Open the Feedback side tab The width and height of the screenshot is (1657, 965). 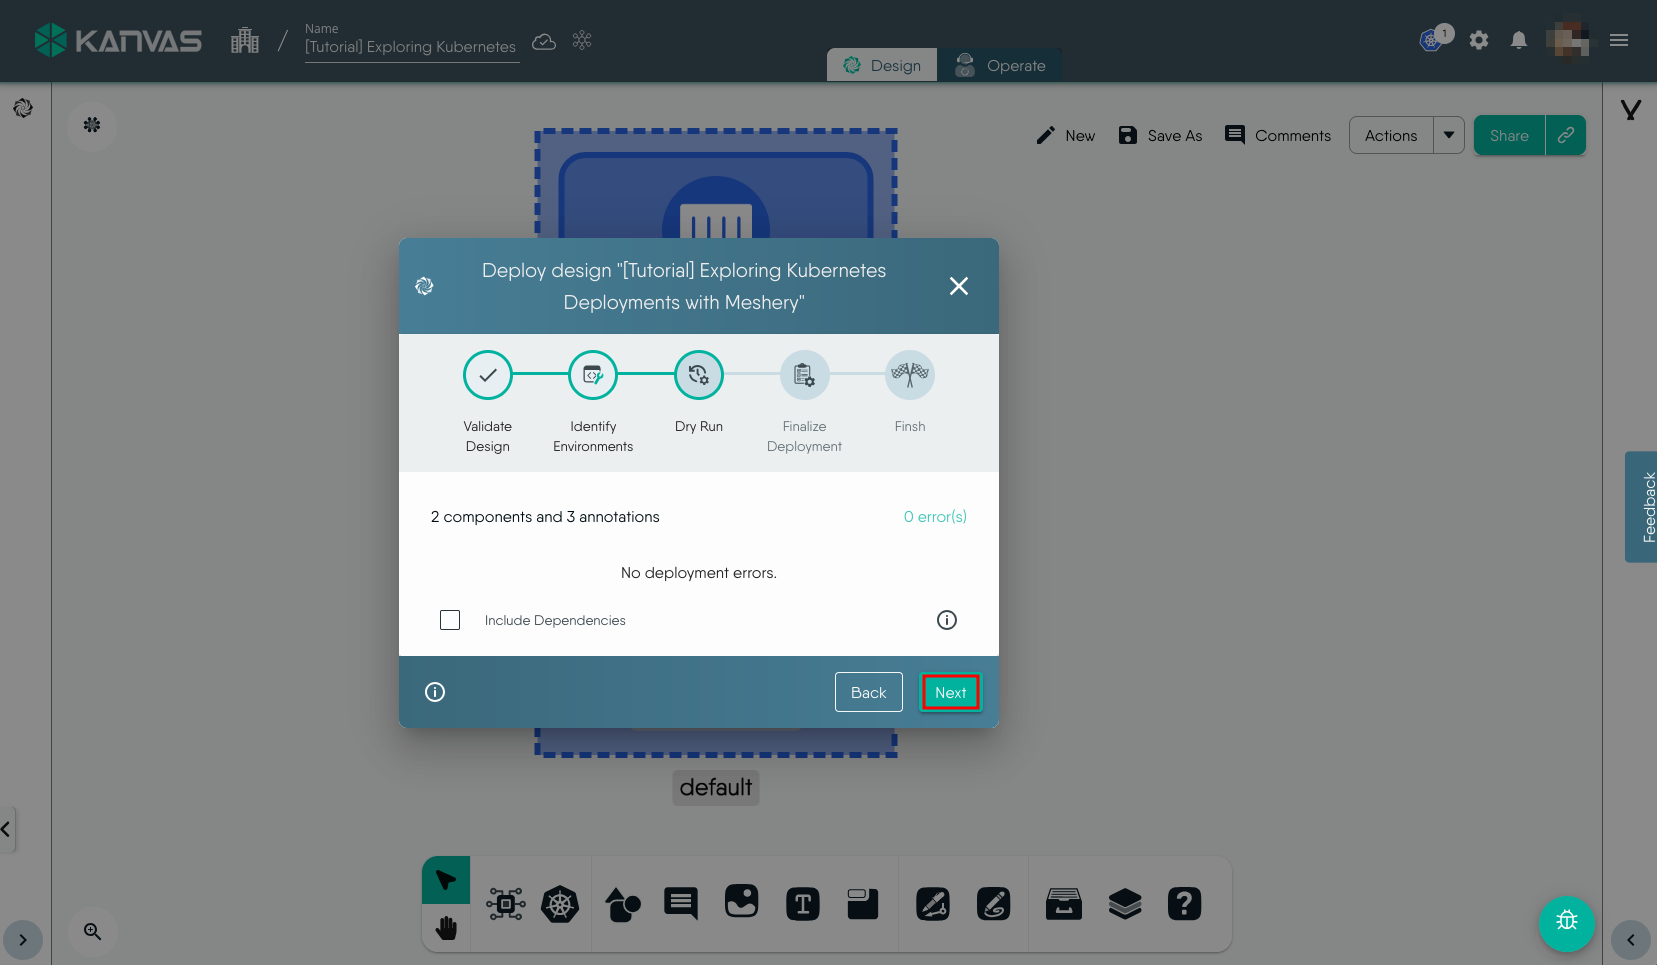(1642, 507)
